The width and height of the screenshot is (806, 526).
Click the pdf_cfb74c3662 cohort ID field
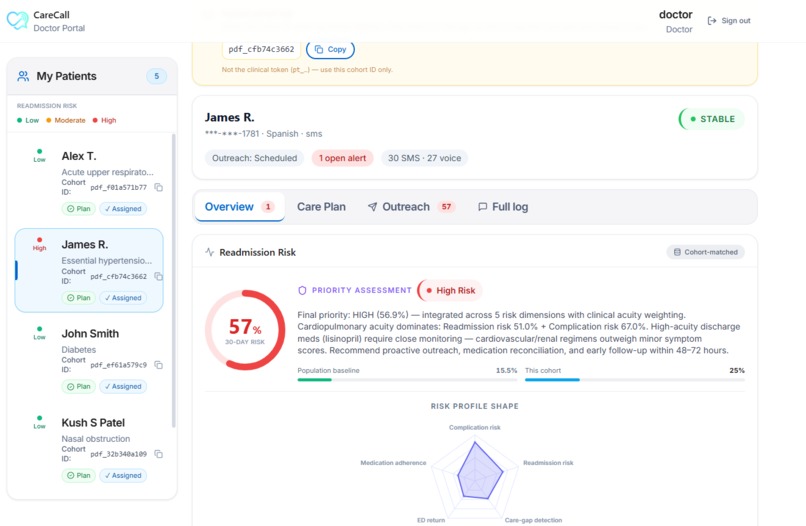[261, 49]
